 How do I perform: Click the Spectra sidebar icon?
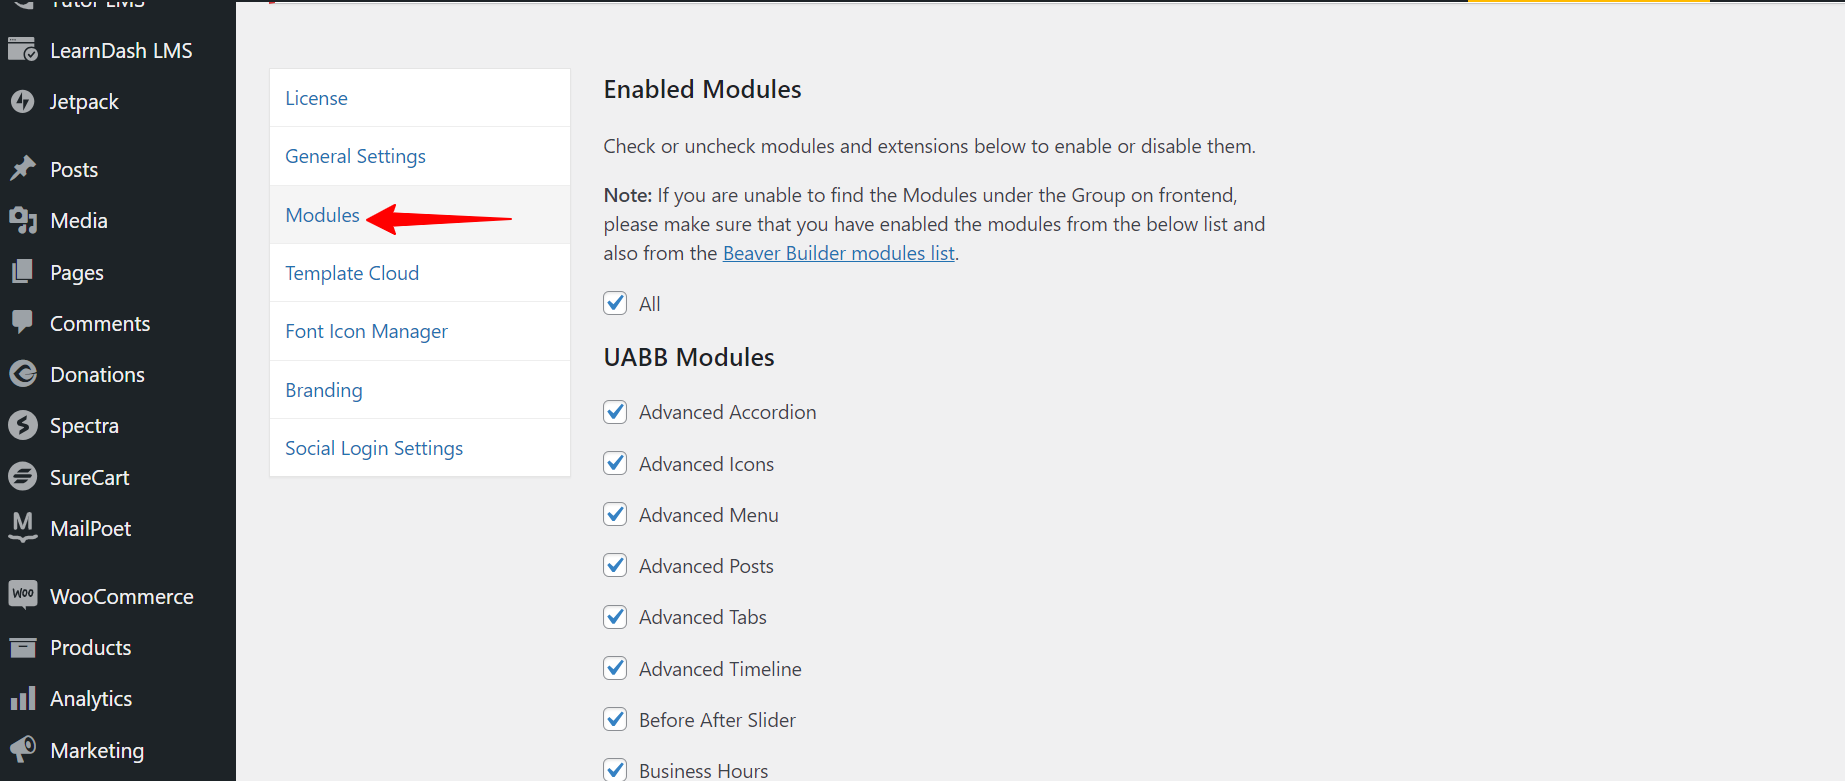[x=22, y=425]
